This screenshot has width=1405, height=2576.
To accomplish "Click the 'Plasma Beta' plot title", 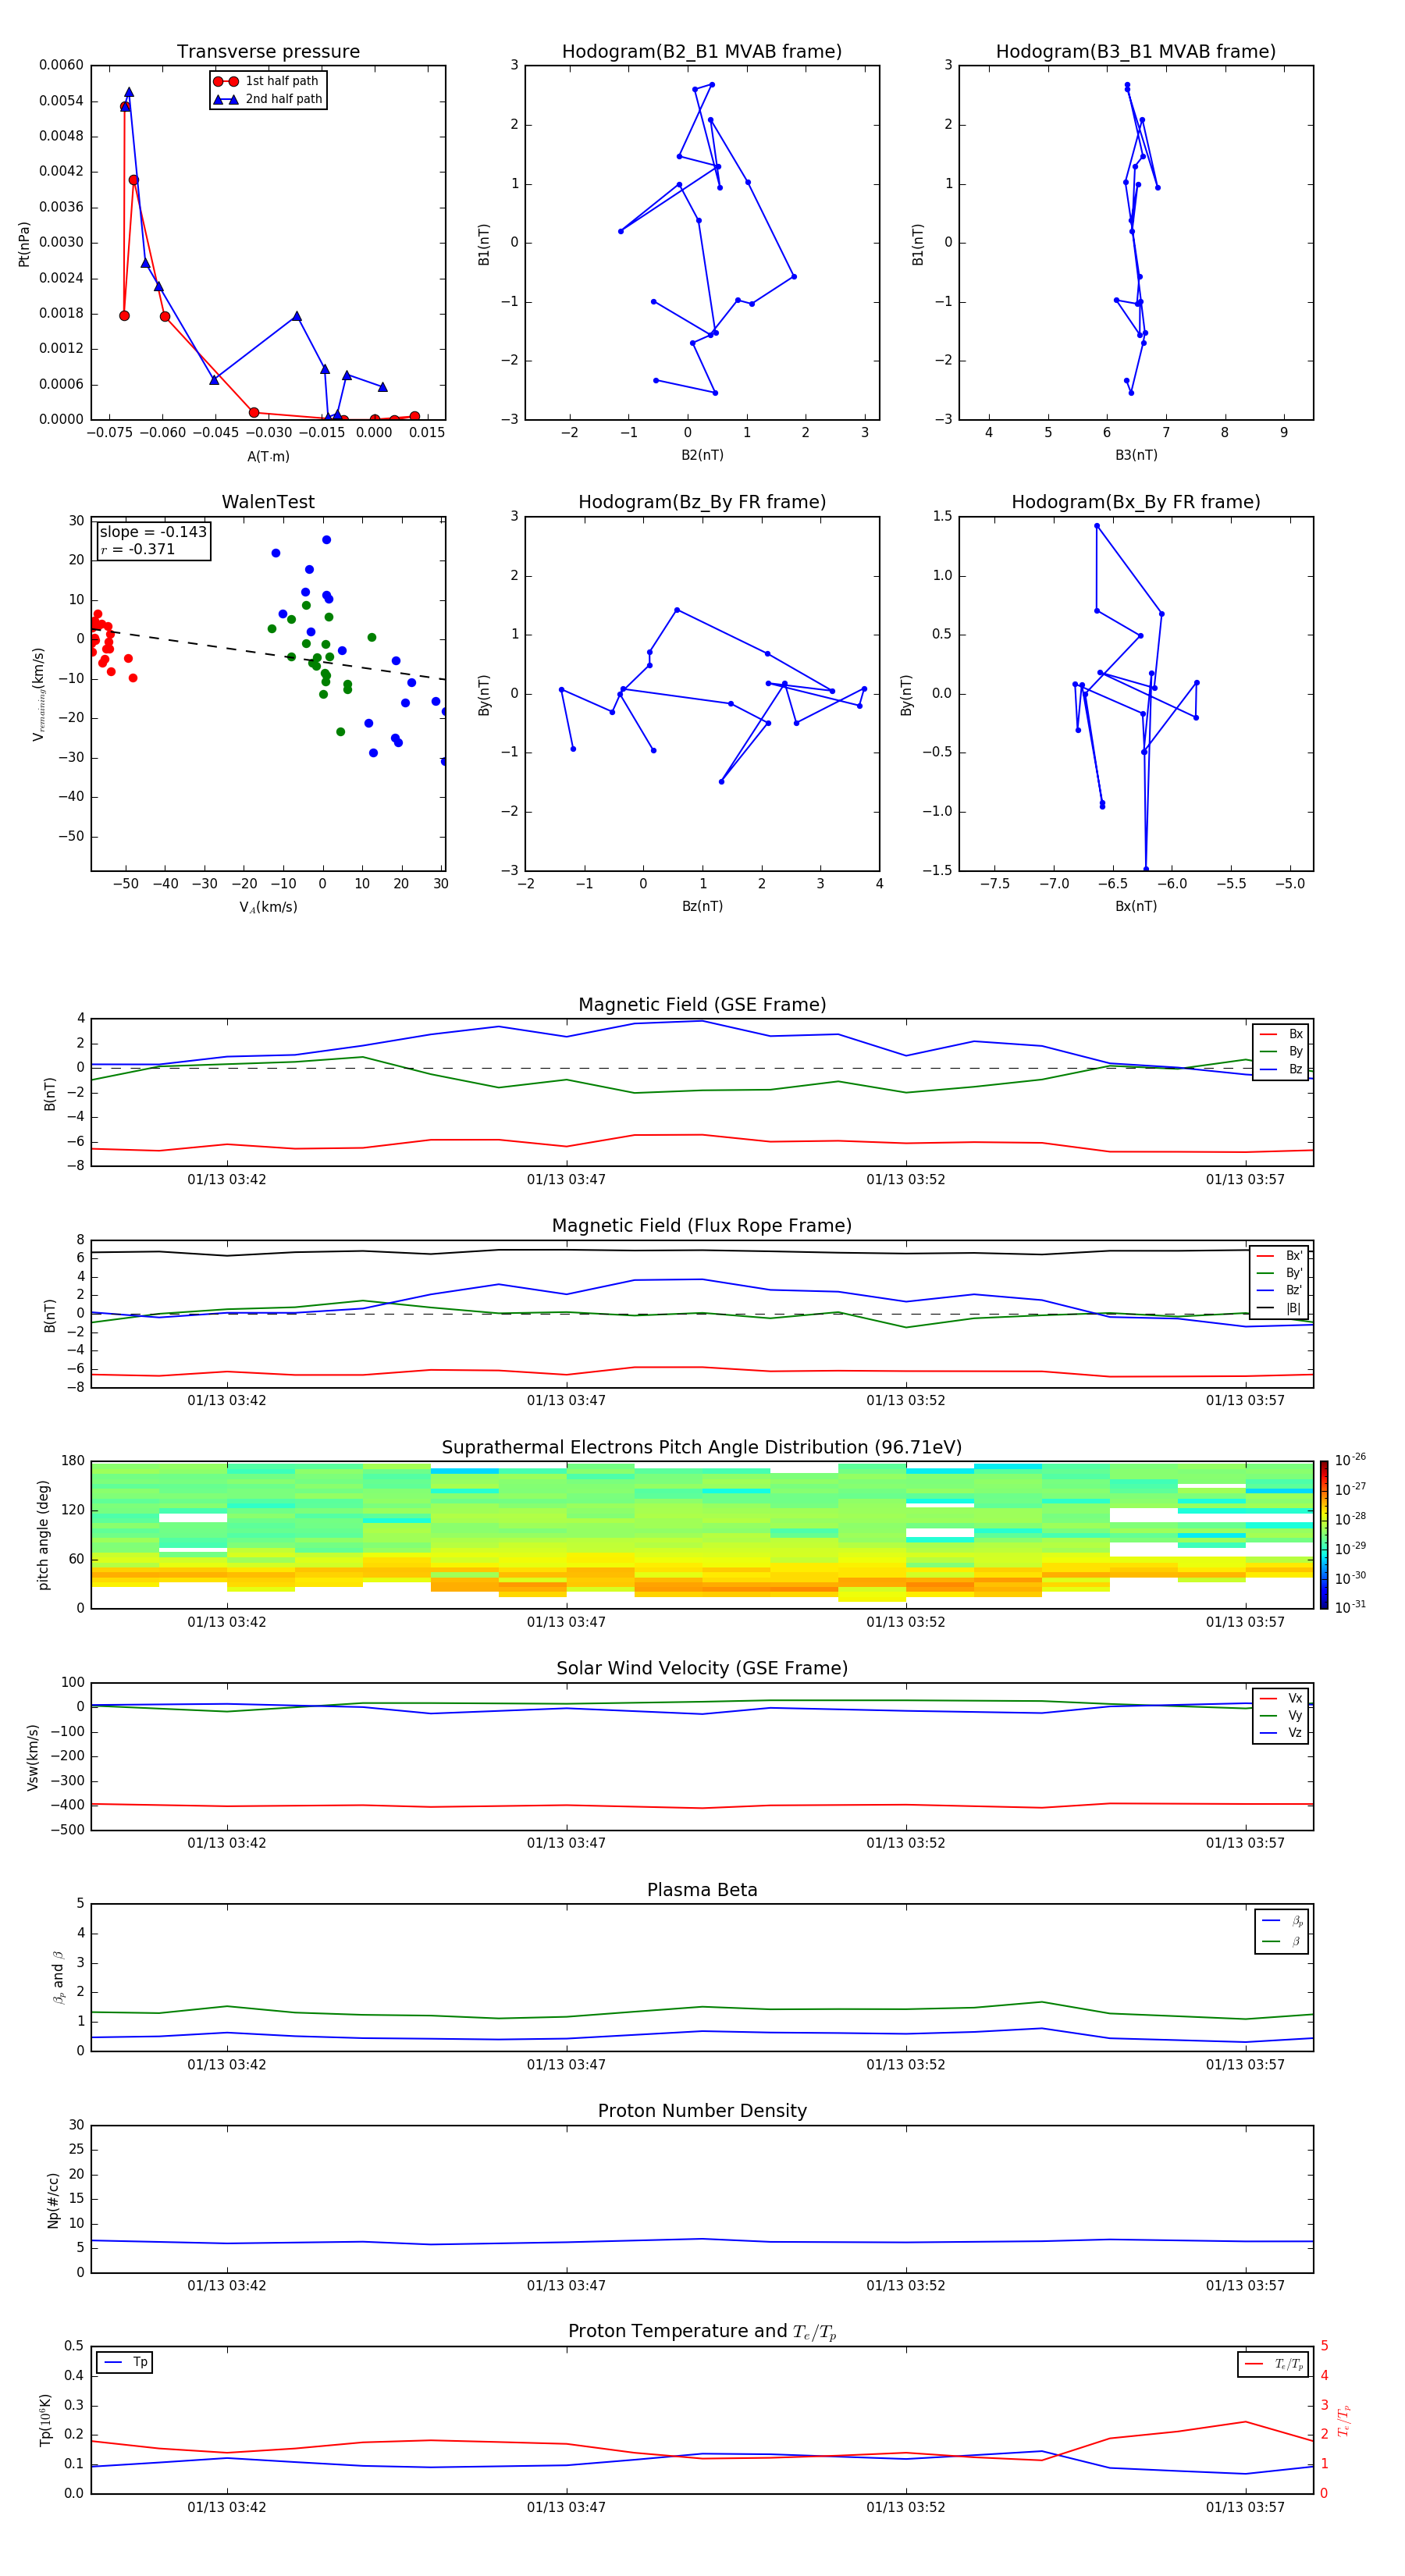I will pyautogui.click(x=702, y=1890).
